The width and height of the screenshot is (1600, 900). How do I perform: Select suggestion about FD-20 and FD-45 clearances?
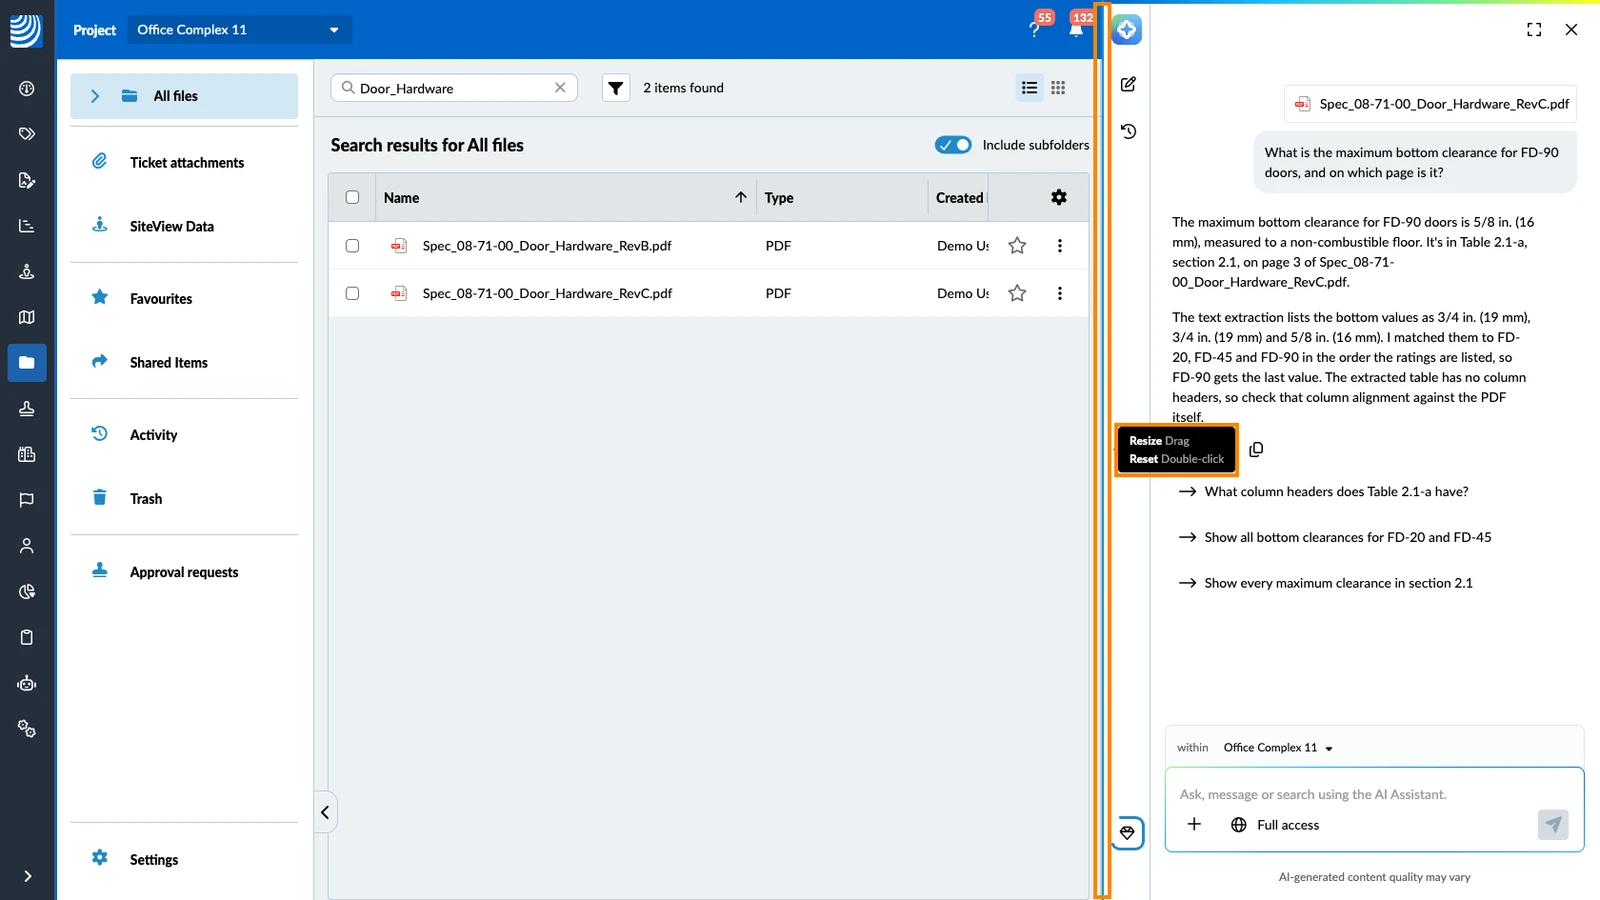click(x=1335, y=538)
